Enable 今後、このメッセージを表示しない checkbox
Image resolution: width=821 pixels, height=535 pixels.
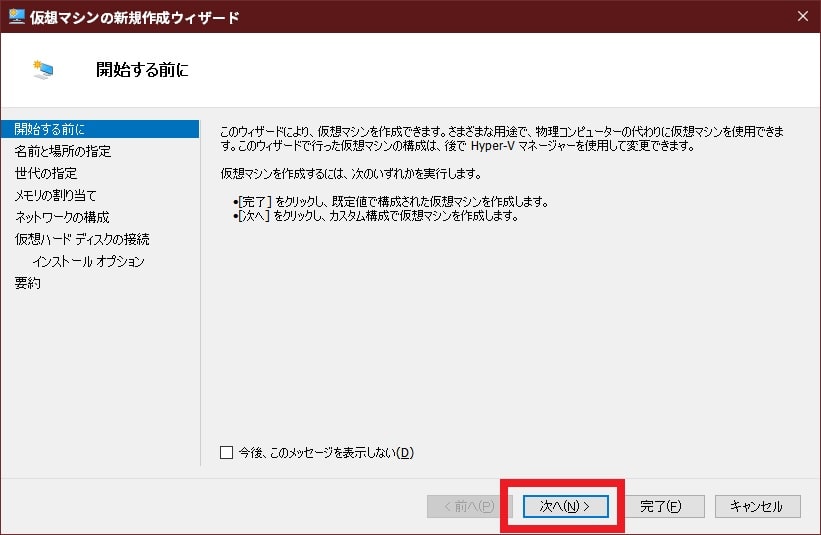click(227, 452)
